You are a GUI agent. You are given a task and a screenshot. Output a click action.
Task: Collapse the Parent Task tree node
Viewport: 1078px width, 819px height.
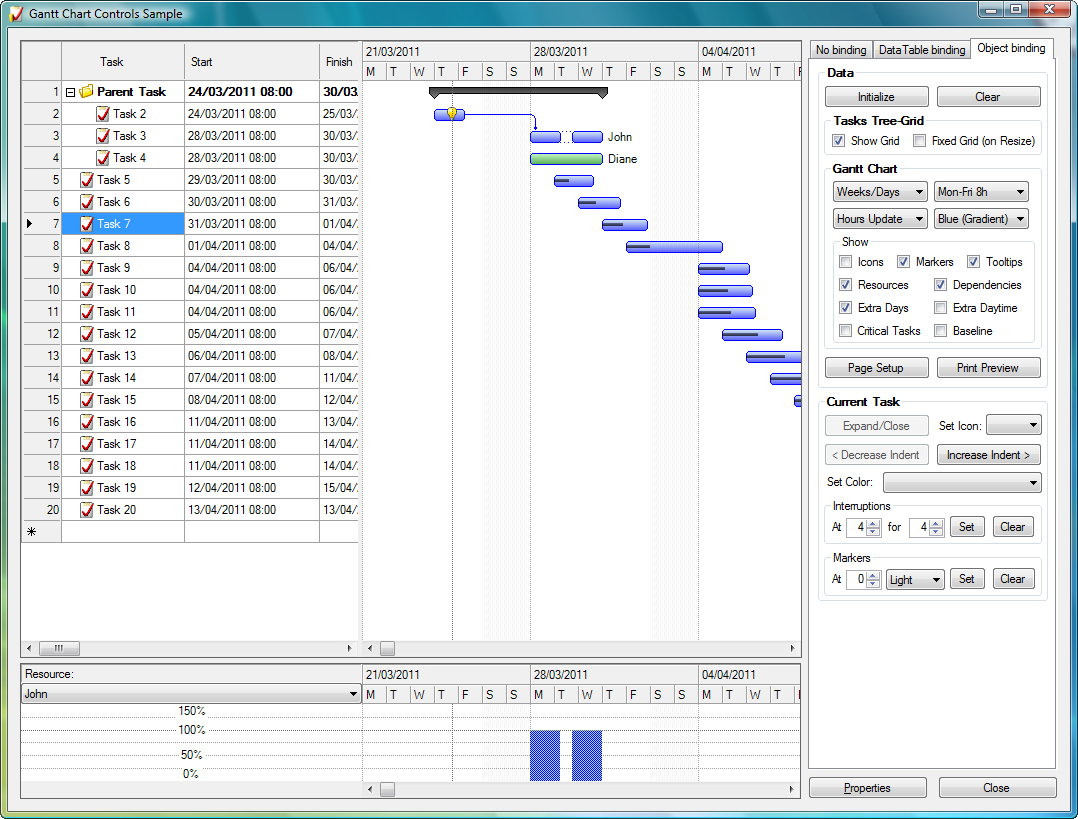coord(68,91)
